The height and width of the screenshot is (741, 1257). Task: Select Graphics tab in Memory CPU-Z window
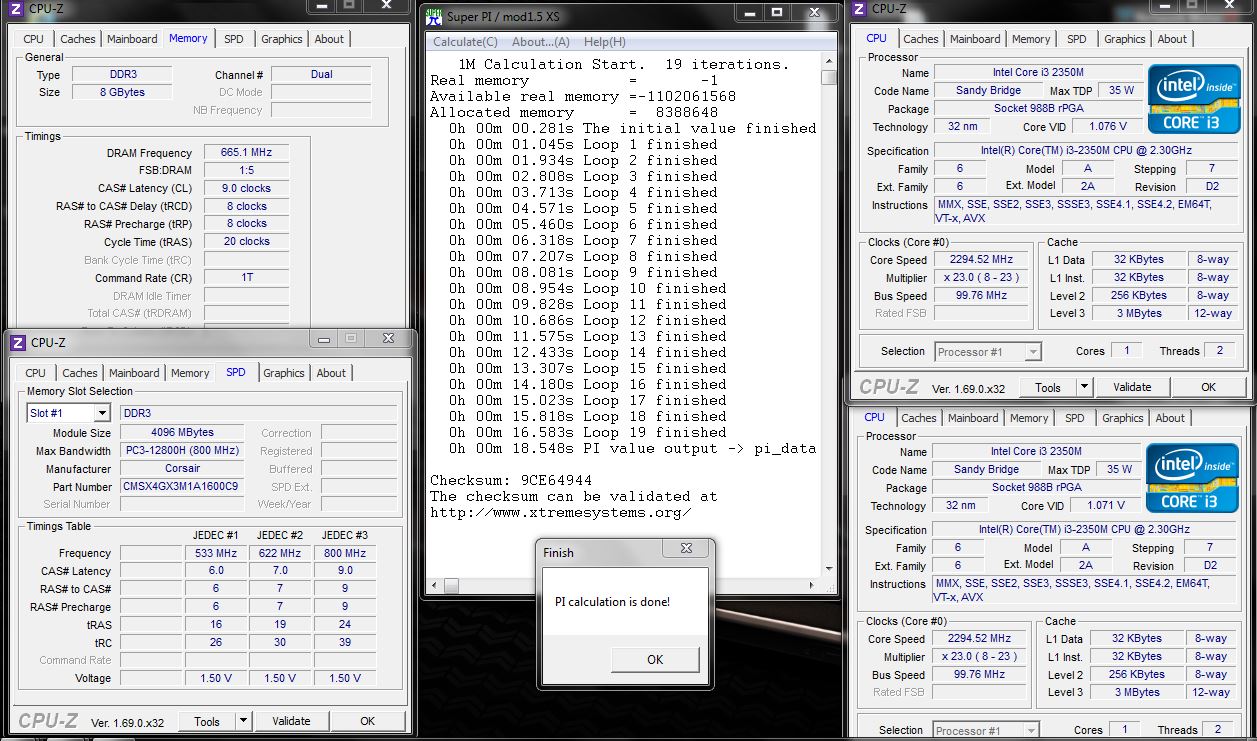[282, 39]
